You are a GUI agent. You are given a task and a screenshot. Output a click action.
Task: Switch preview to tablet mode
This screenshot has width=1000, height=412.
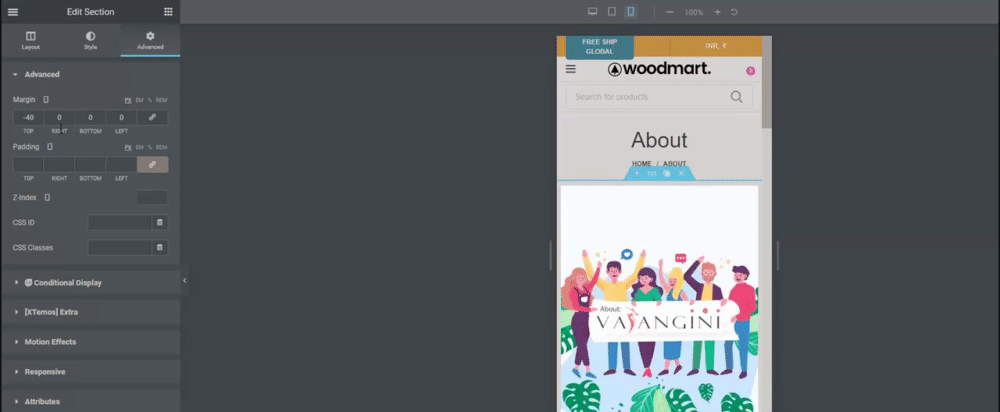(x=612, y=11)
